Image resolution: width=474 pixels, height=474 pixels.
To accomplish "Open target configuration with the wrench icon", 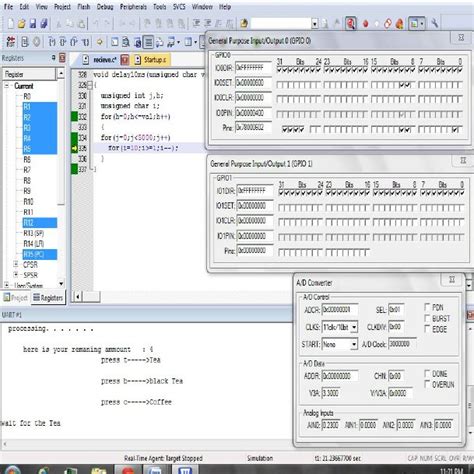I will [434, 23].
